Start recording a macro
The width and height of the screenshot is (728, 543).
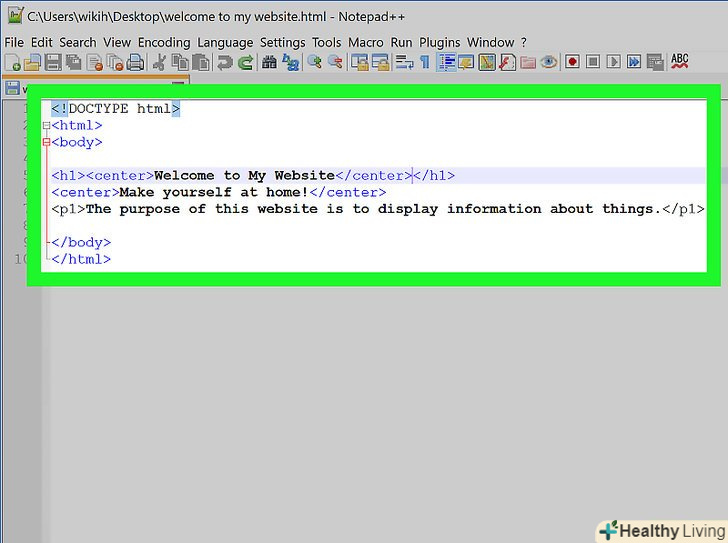pos(572,62)
